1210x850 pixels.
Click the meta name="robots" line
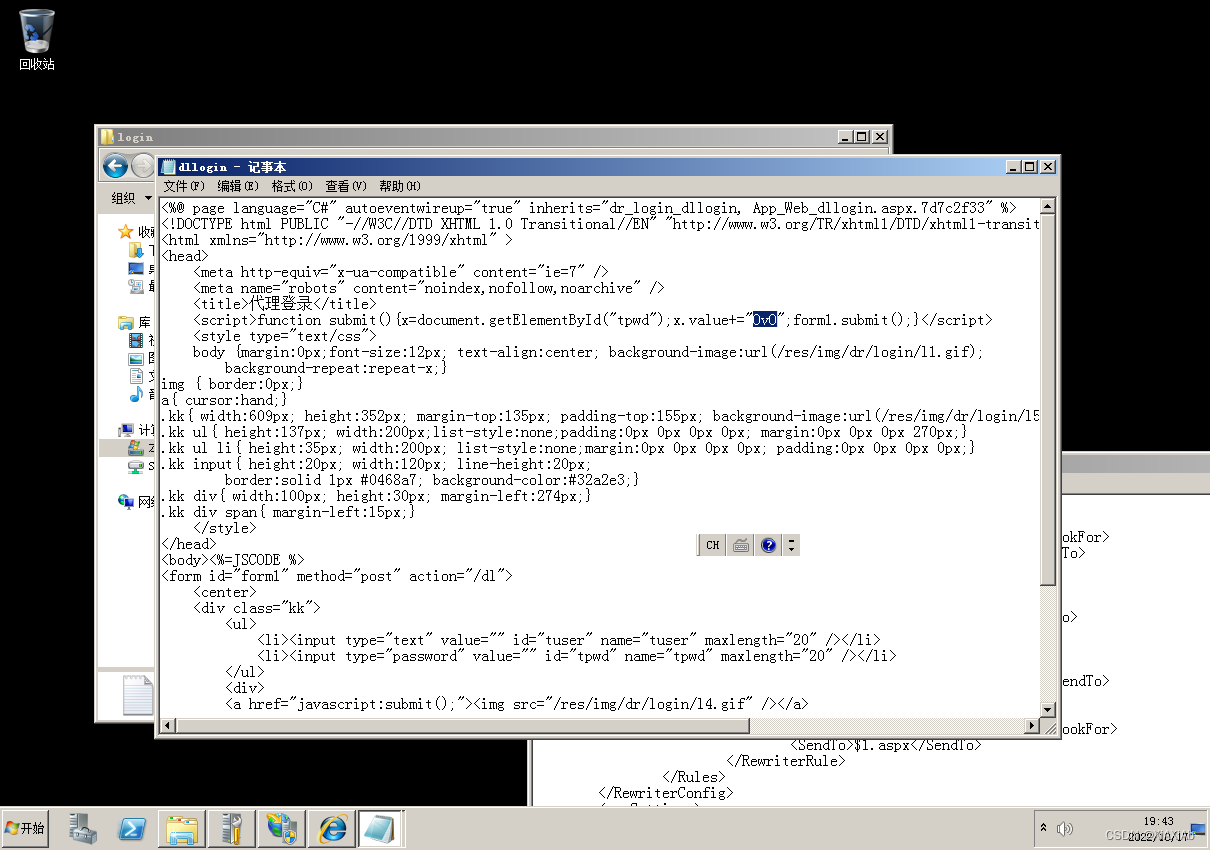pos(428,288)
